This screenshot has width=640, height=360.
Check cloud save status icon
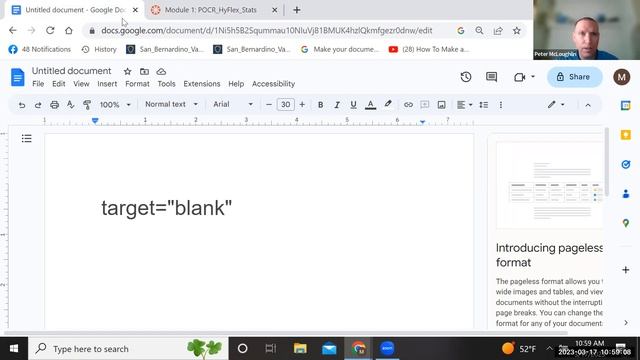point(161,71)
